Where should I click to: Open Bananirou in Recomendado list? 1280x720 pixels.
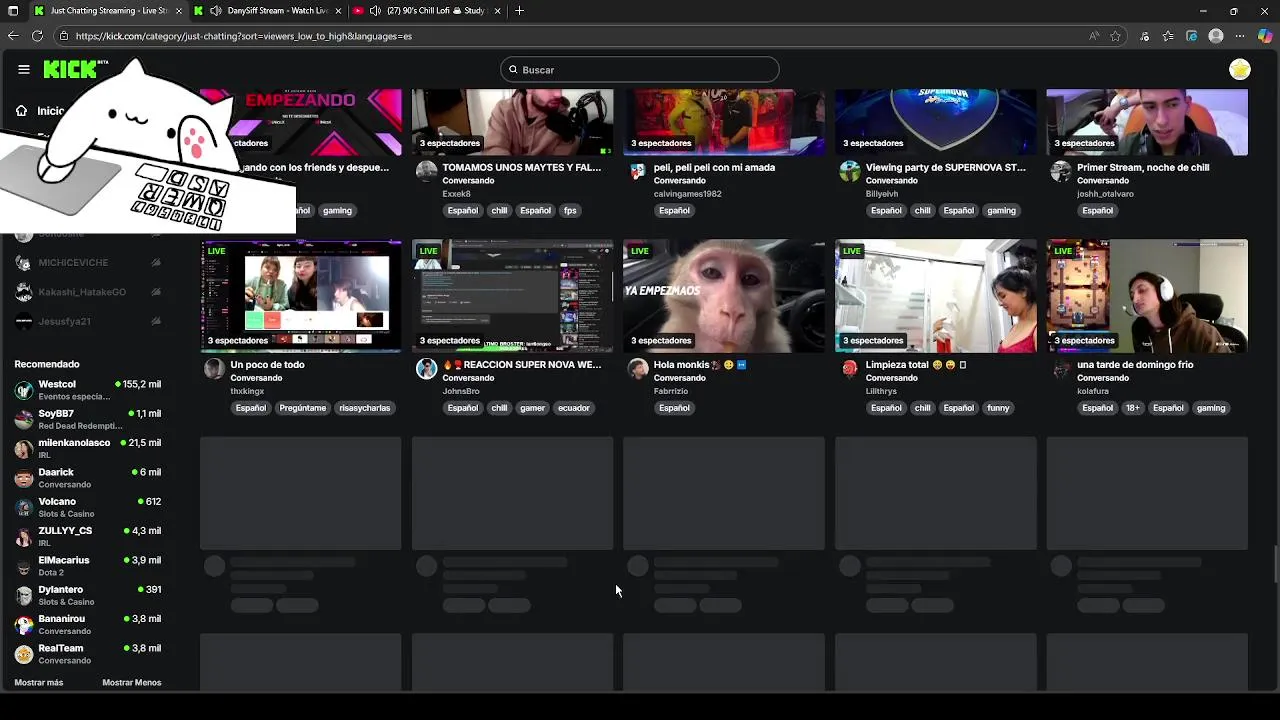pos(88,625)
